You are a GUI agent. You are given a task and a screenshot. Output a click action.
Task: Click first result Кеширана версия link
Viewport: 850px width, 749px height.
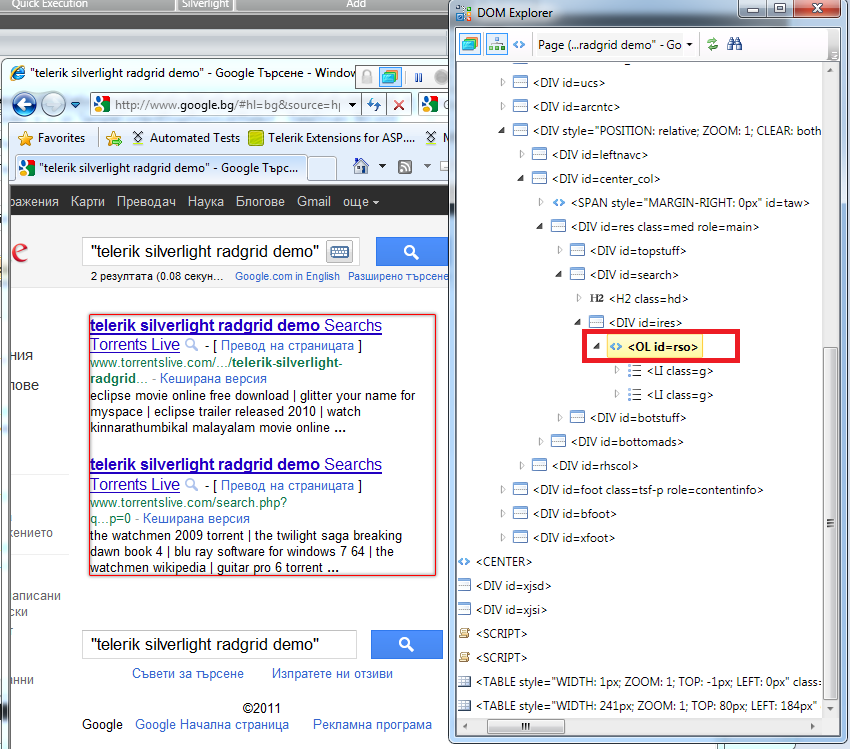point(213,378)
